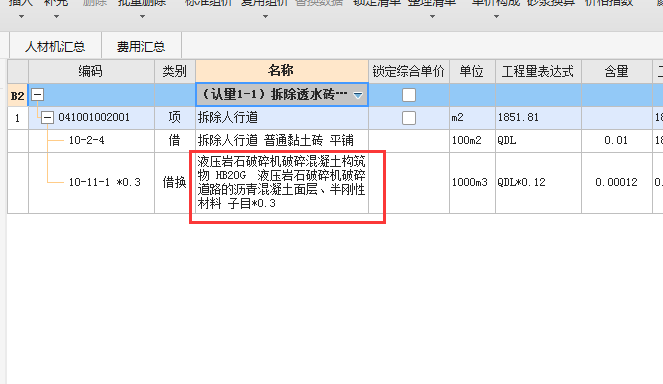Select code 041001002001 cell

pyautogui.click(x=94, y=117)
